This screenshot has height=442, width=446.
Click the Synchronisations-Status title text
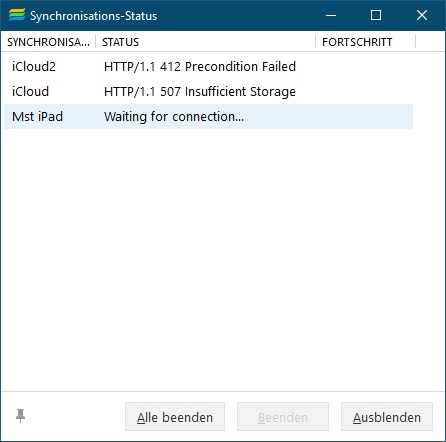click(x=93, y=16)
